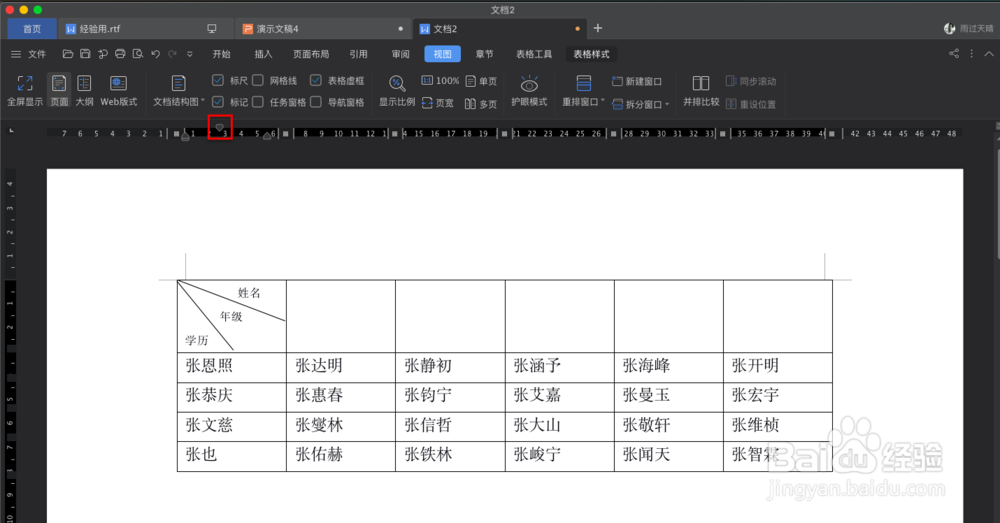
Task: Switch to the 插入 ribbon tab
Action: pos(263,54)
